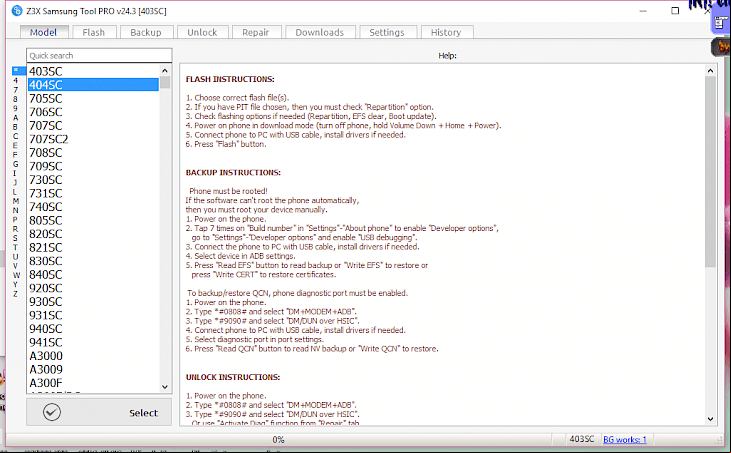Select model 805SC in list
Screen dimensions: 731x453
tap(93, 220)
